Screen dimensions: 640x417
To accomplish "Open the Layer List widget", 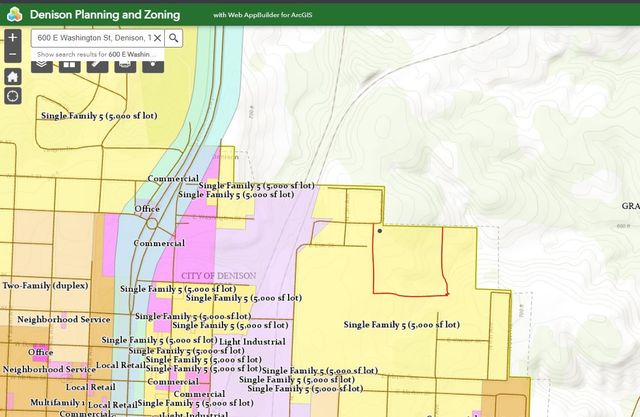I will [x=42, y=64].
